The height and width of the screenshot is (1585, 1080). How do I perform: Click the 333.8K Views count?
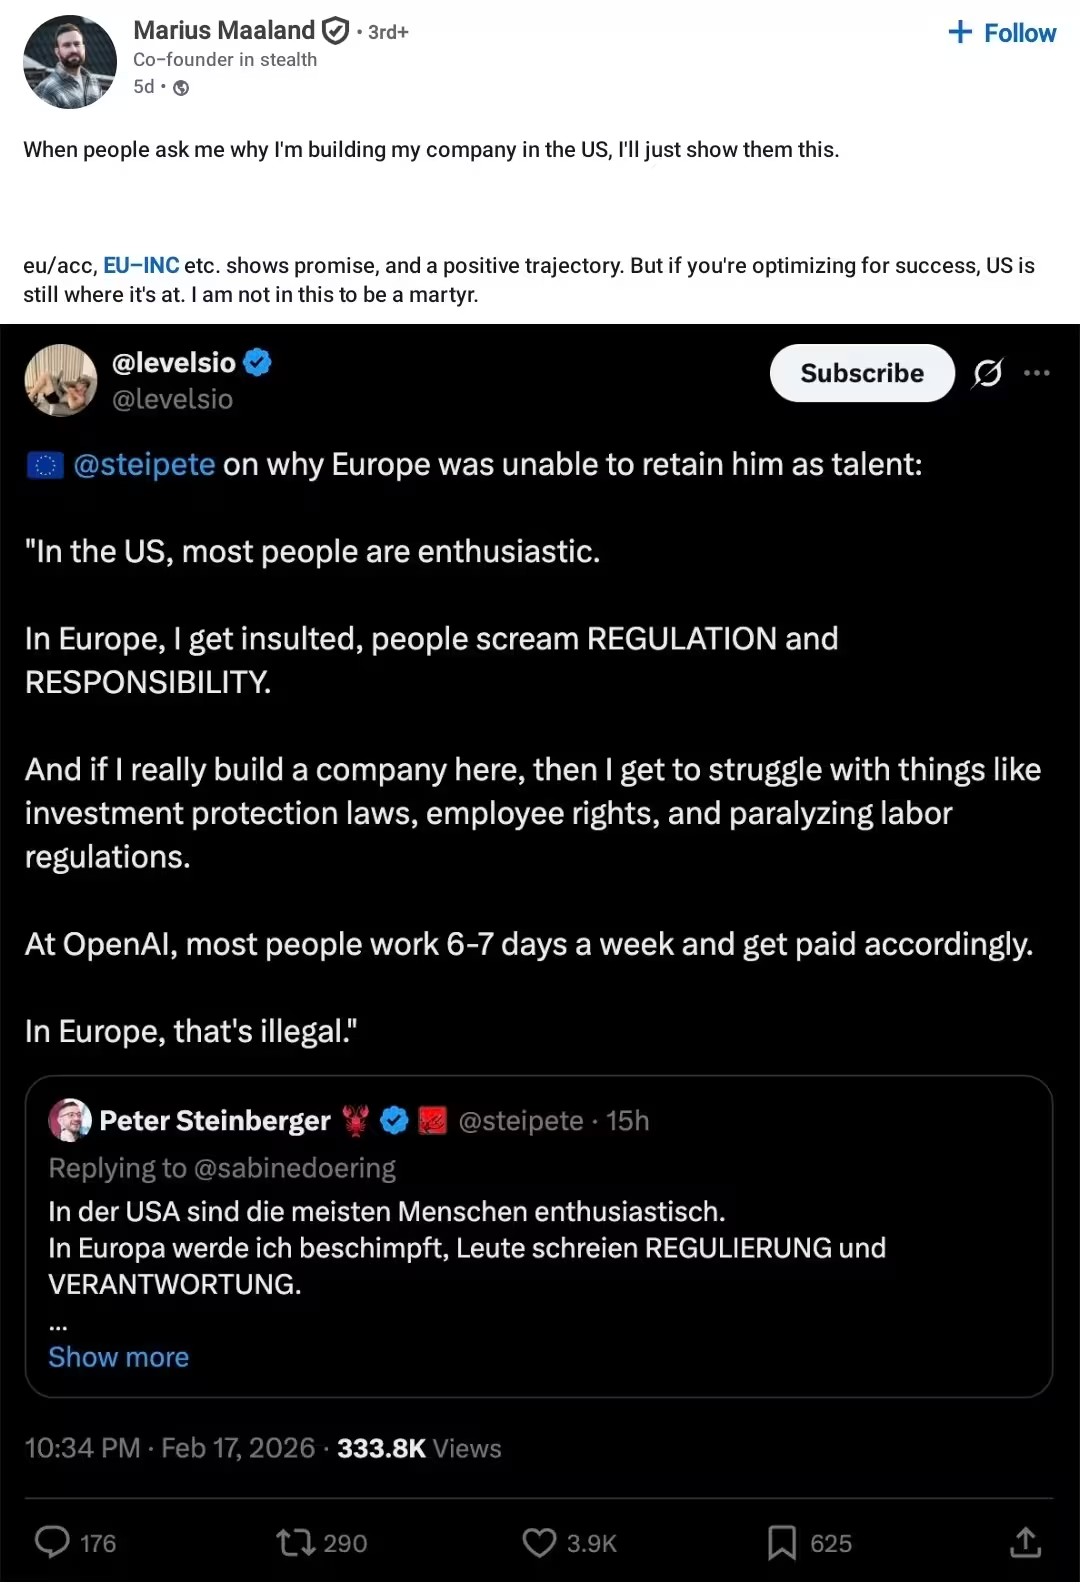[419, 1448]
